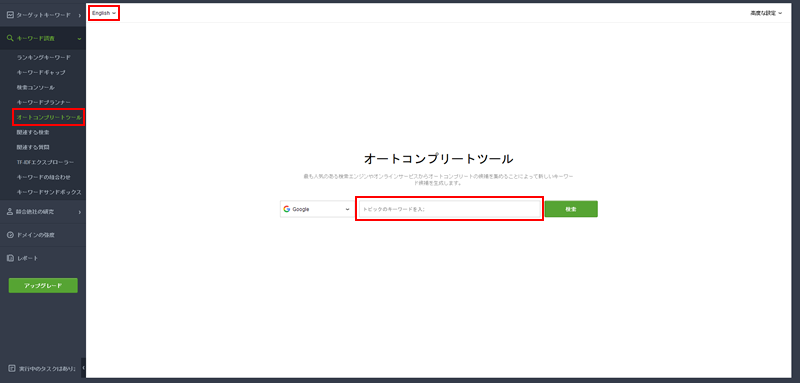Collapse the キーワード調査 section chevron

pos(80,39)
